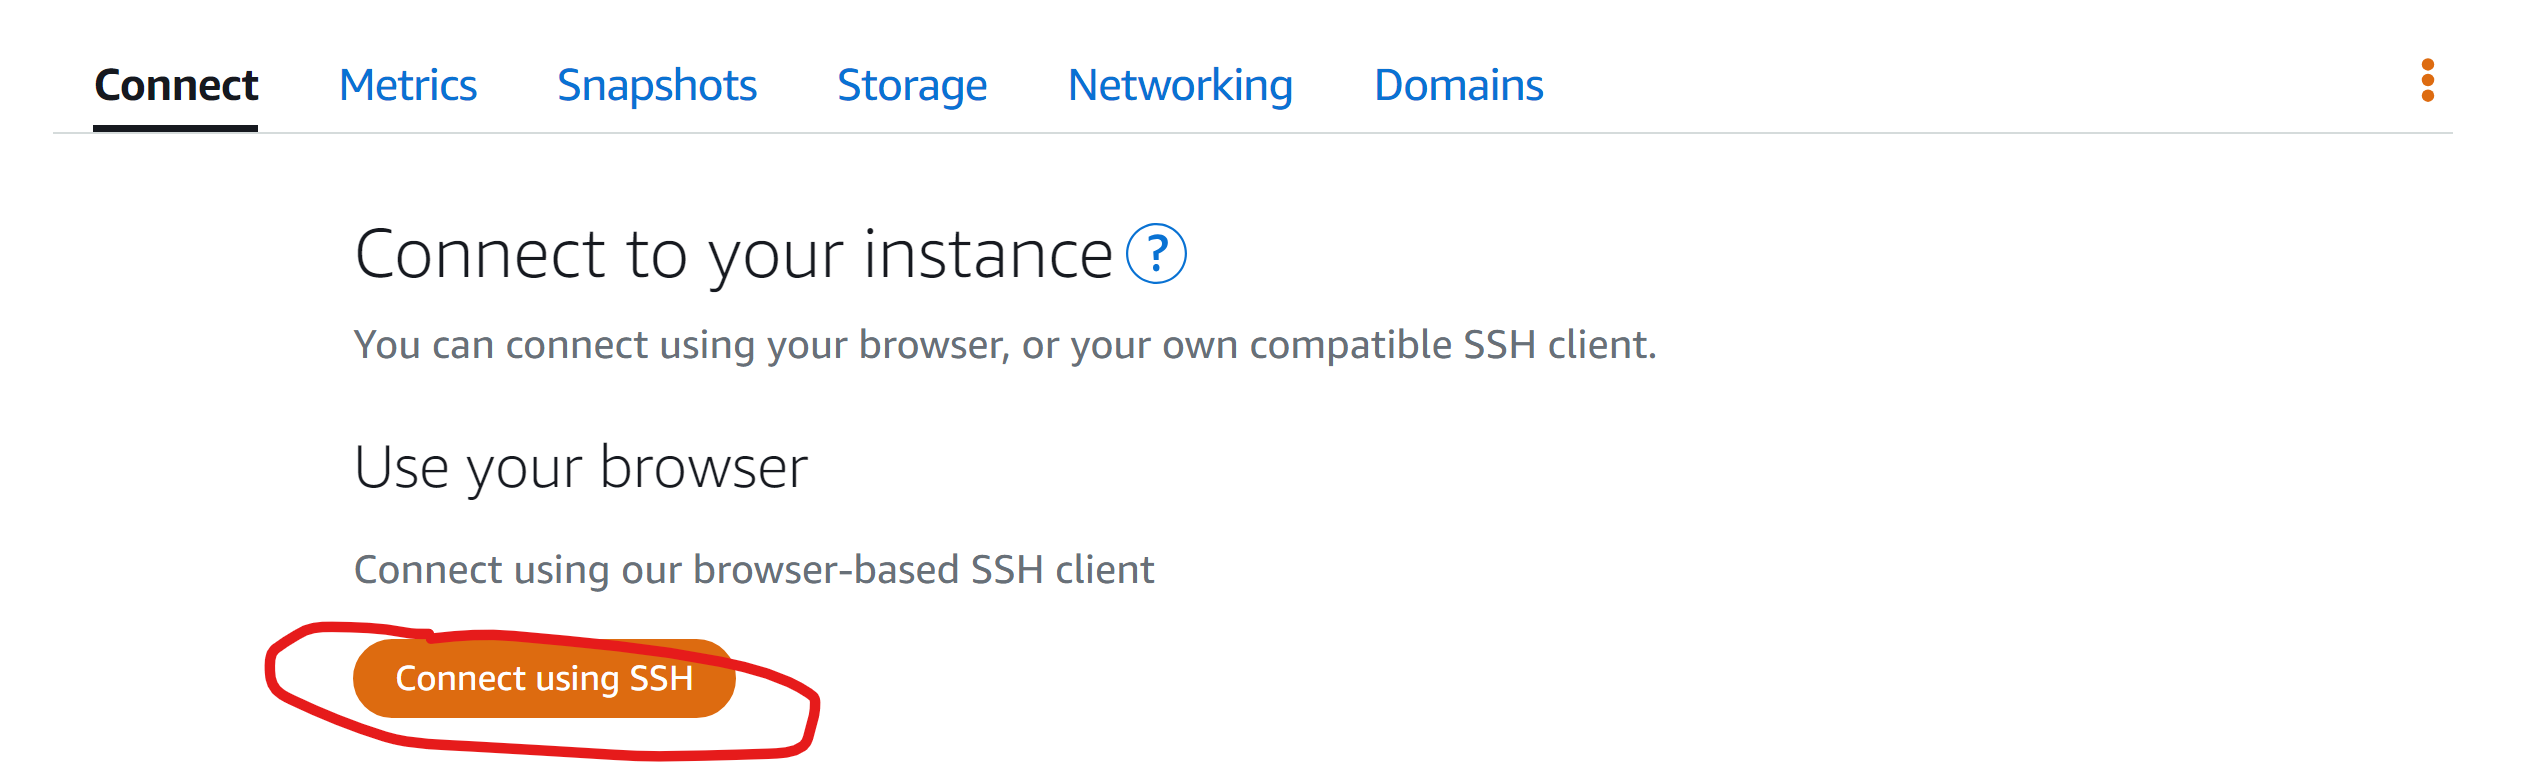Viewport: 2521px width, 763px height.
Task: Go to the Networking tab
Action: click(1180, 85)
